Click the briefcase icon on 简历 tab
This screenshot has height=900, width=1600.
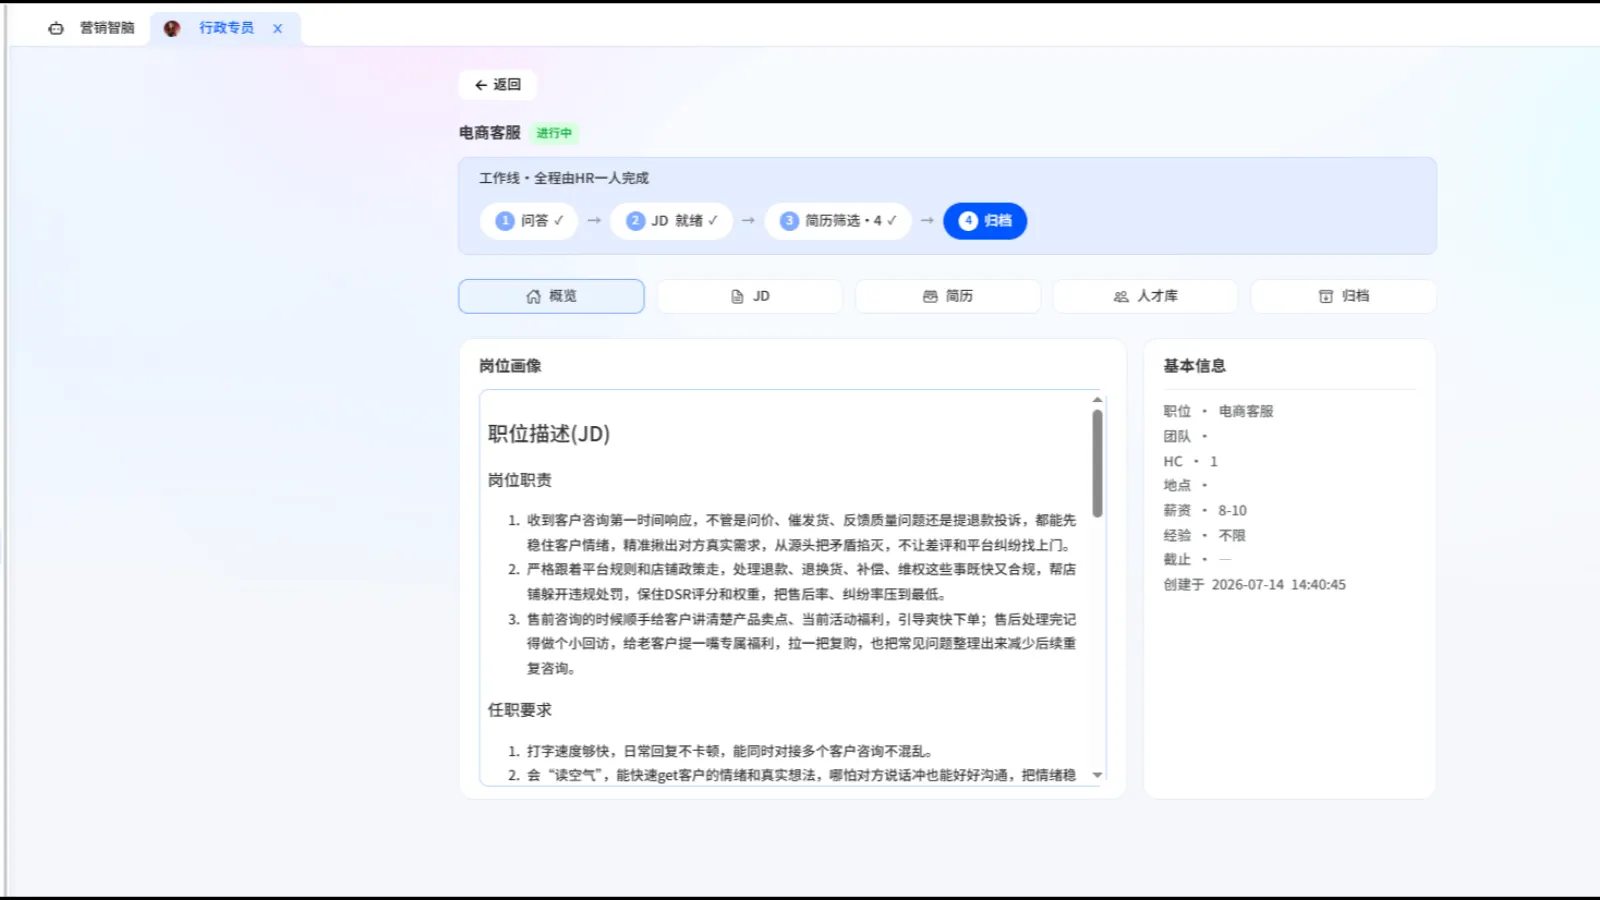coord(930,296)
